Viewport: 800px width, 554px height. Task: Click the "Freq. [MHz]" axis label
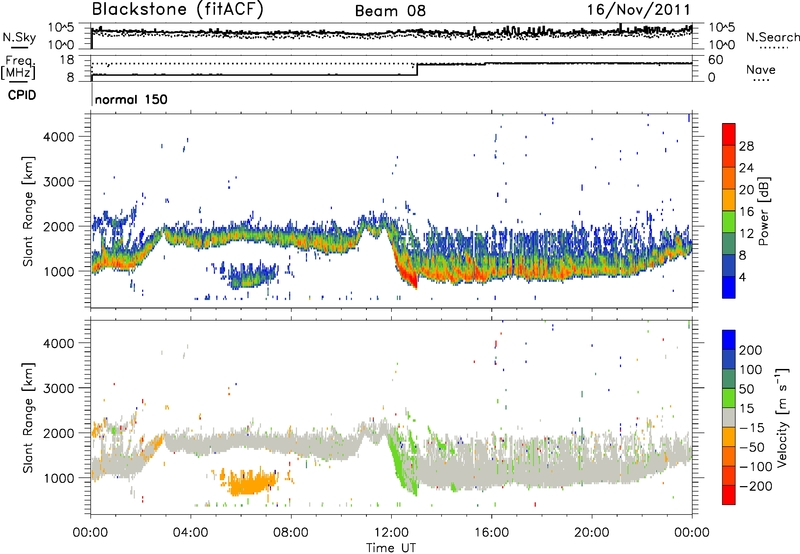(x=18, y=67)
